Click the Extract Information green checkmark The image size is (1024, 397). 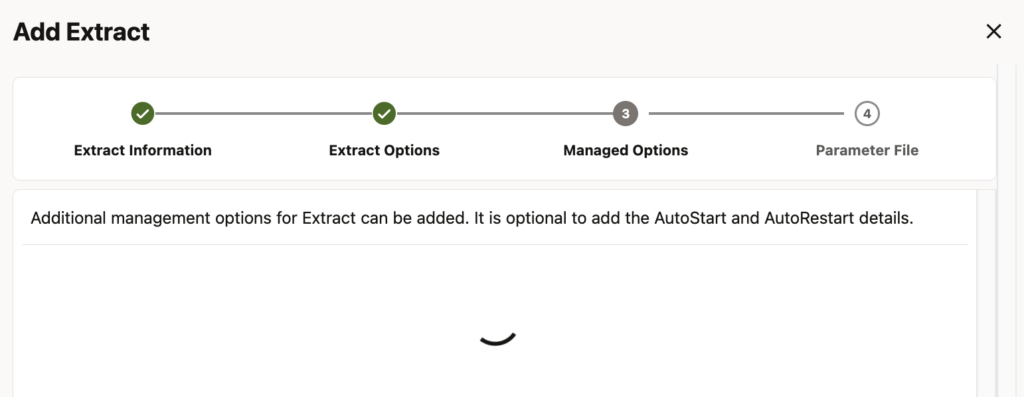(142, 114)
